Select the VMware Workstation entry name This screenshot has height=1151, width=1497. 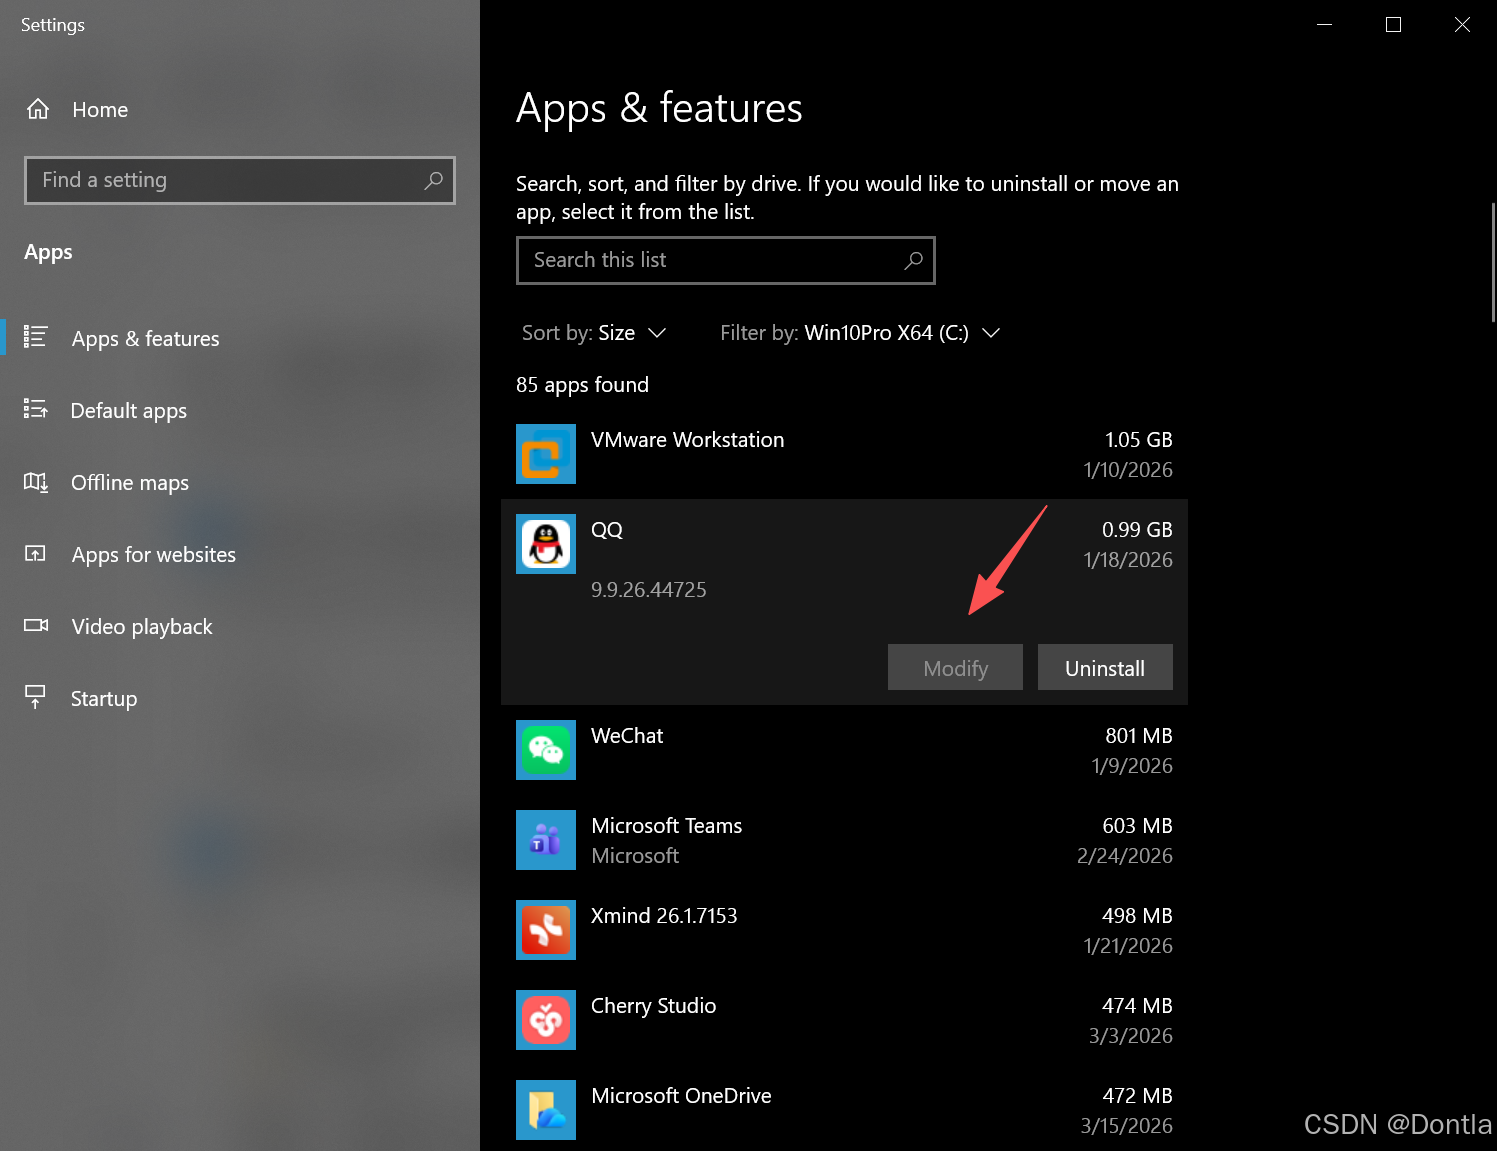tap(687, 440)
